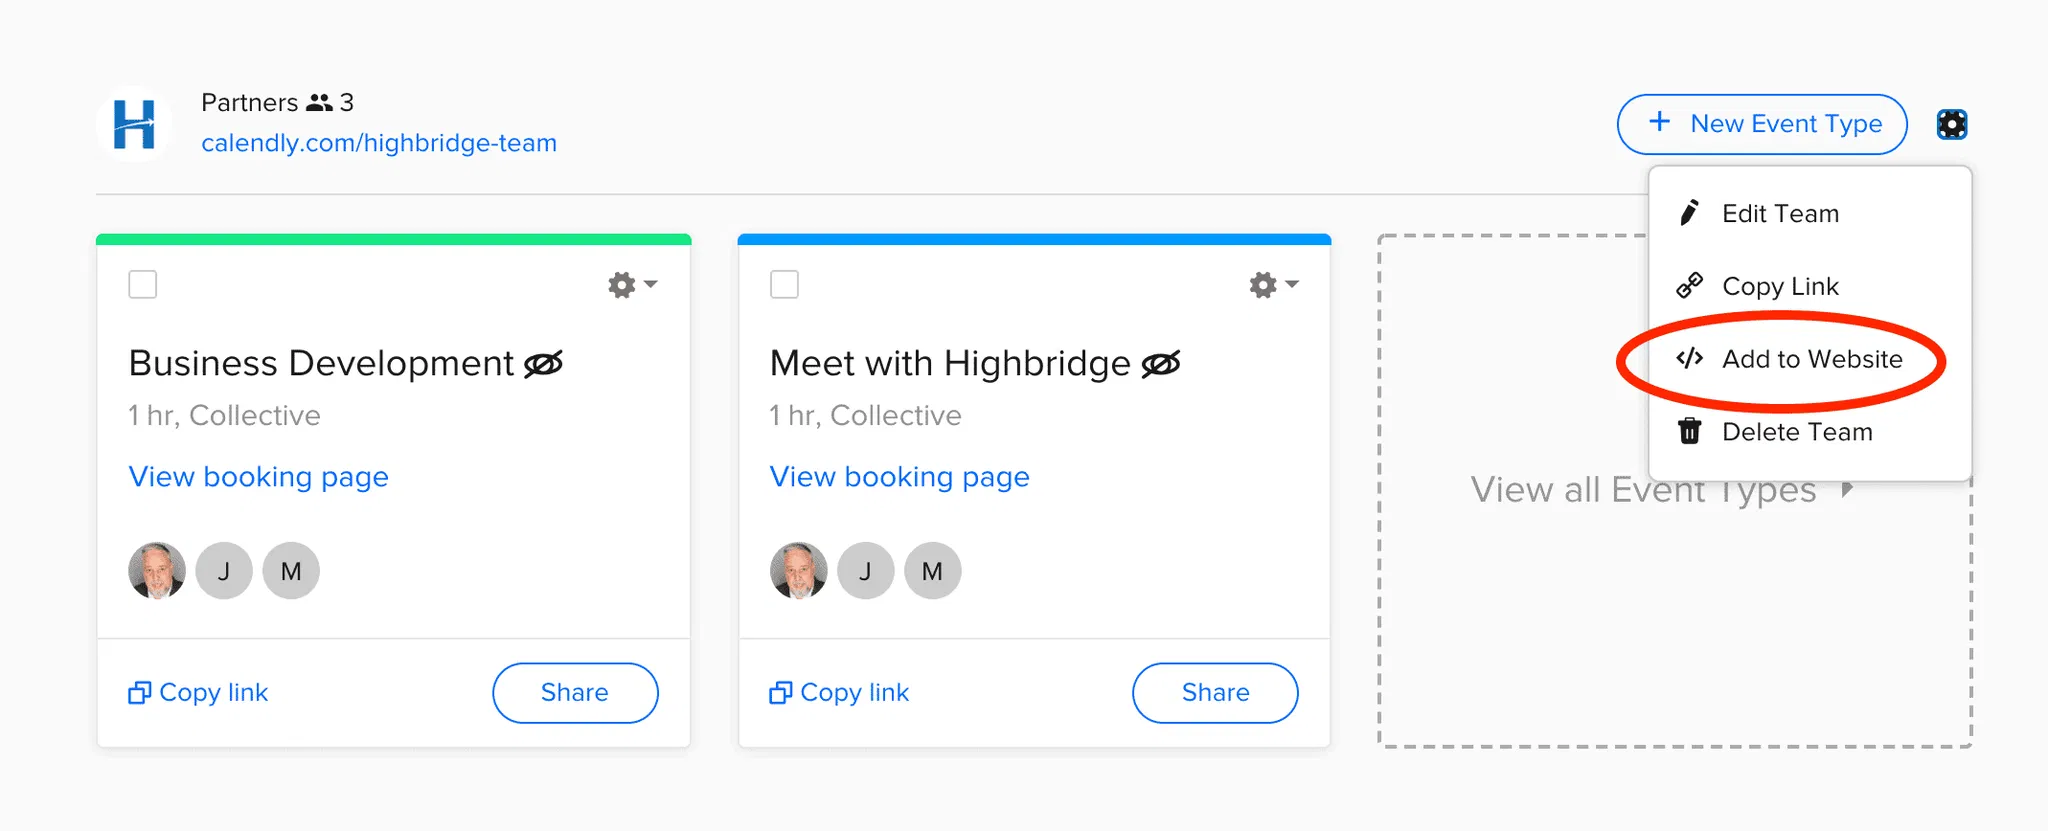Expand View all Event Types arrow

tap(1846, 489)
